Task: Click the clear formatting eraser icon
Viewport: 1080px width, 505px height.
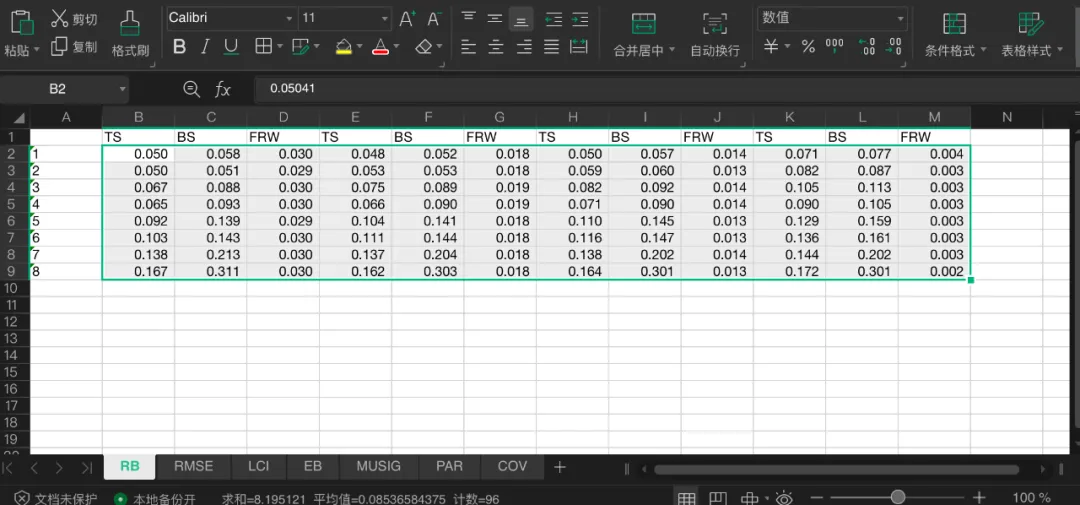Action: coord(424,47)
